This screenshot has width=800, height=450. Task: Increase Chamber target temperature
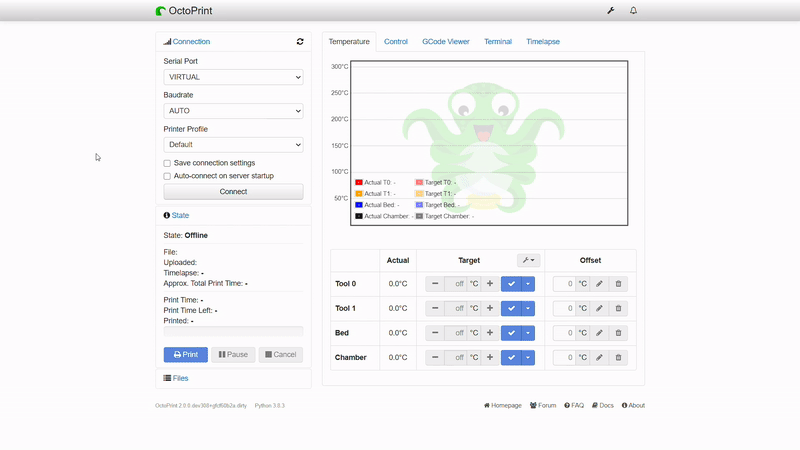point(490,357)
